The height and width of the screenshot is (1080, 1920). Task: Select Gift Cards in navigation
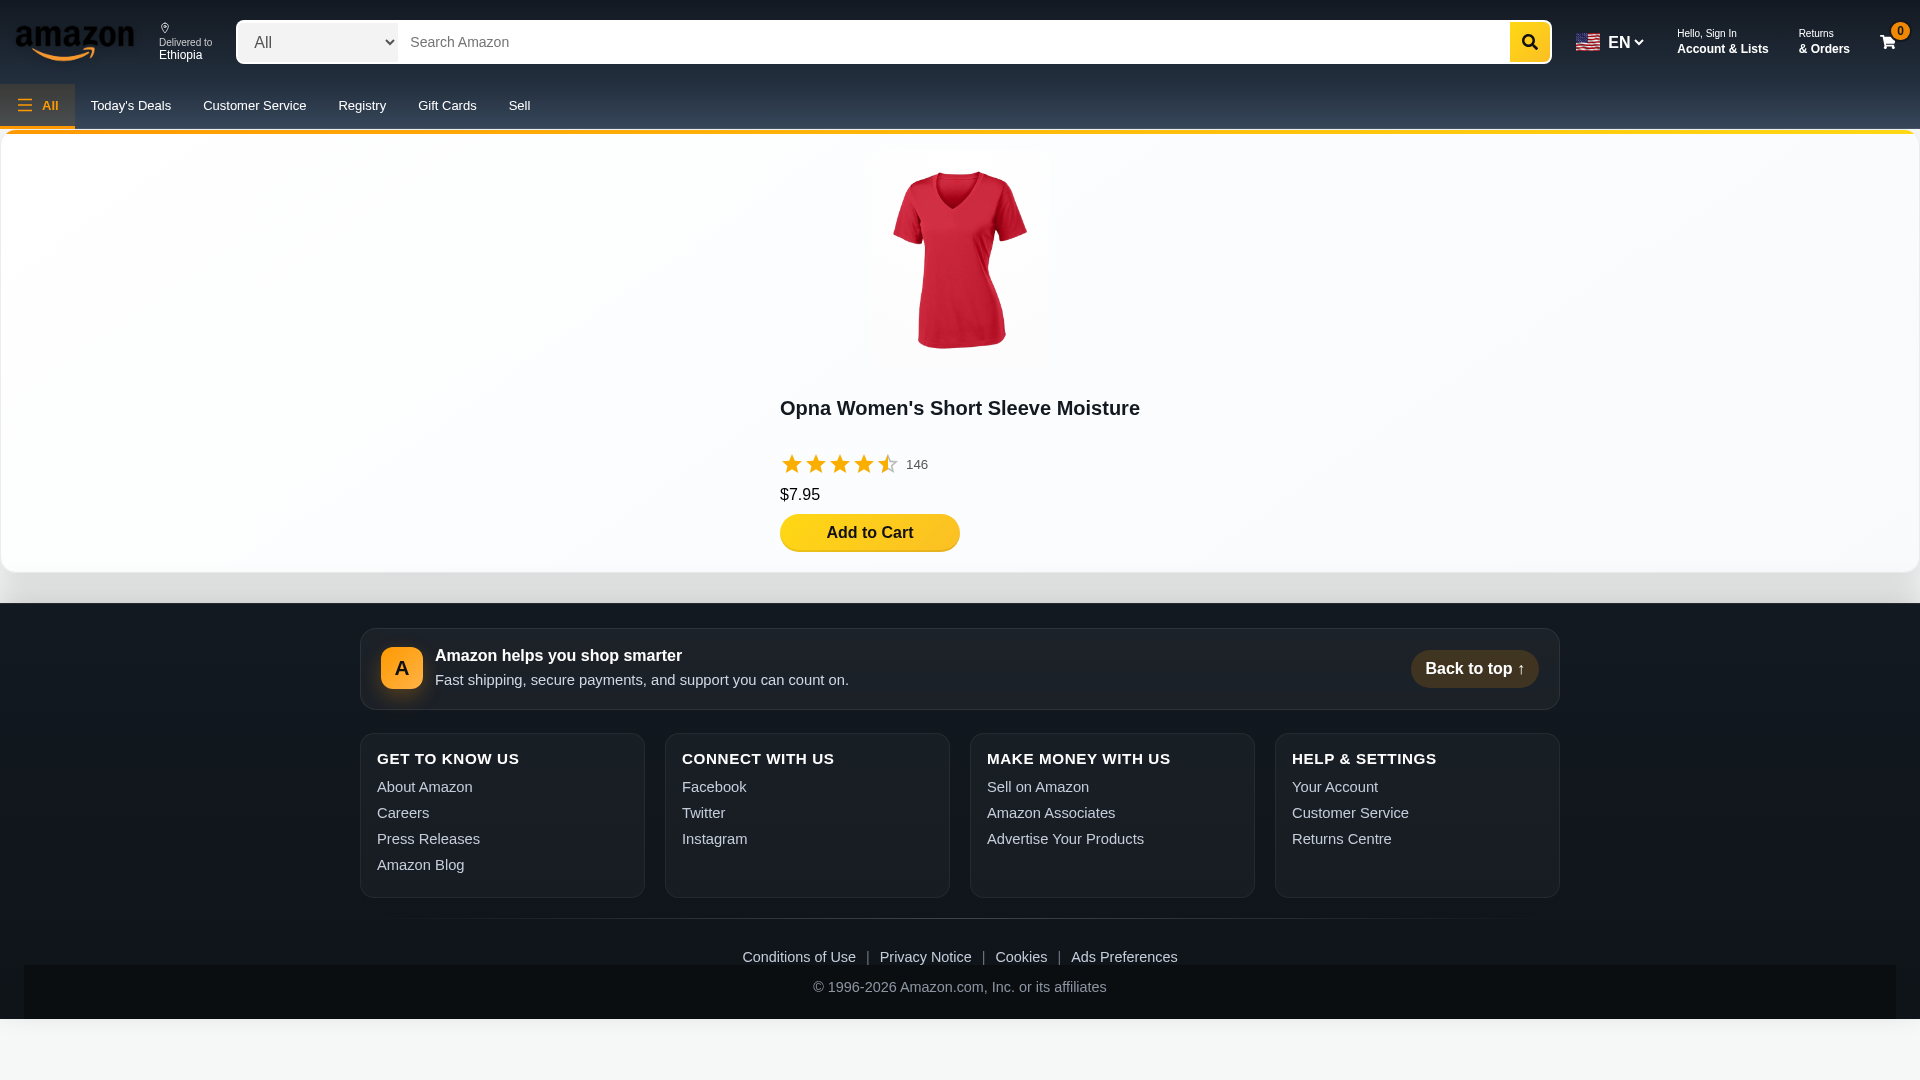point(447,105)
